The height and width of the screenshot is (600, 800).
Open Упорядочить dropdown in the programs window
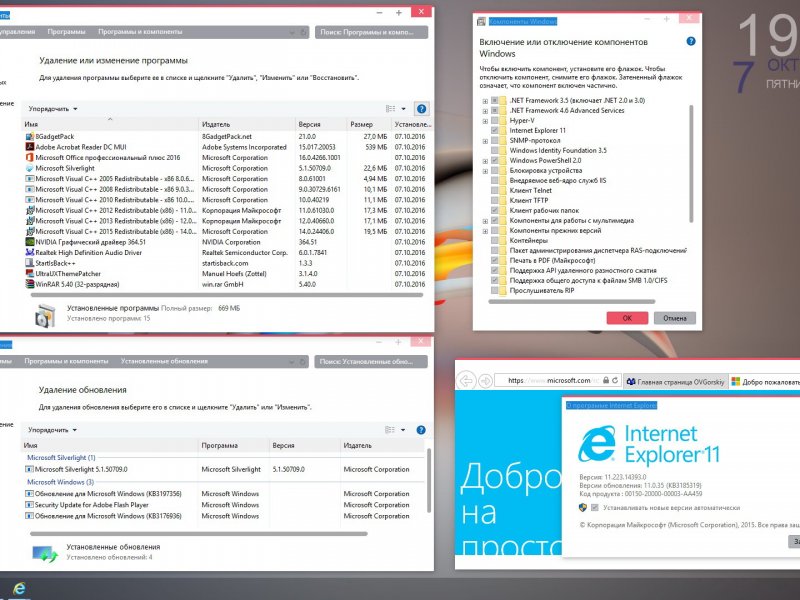point(53,109)
